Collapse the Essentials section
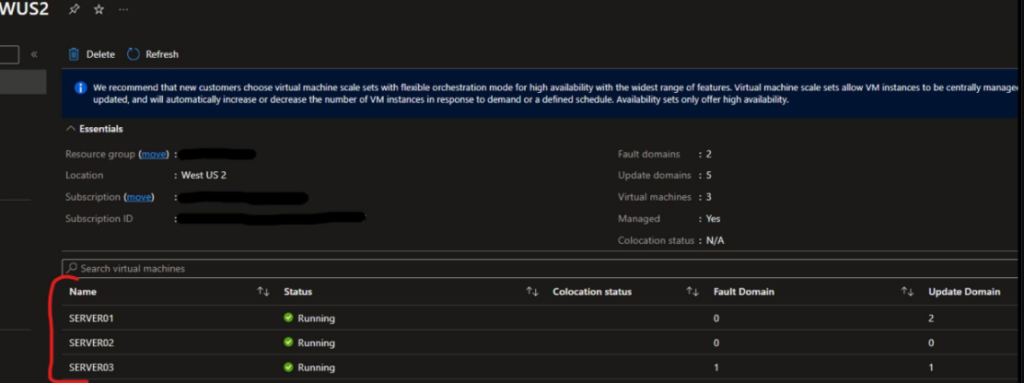This screenshot has width=1024, height=383. [x=95, y=129]
